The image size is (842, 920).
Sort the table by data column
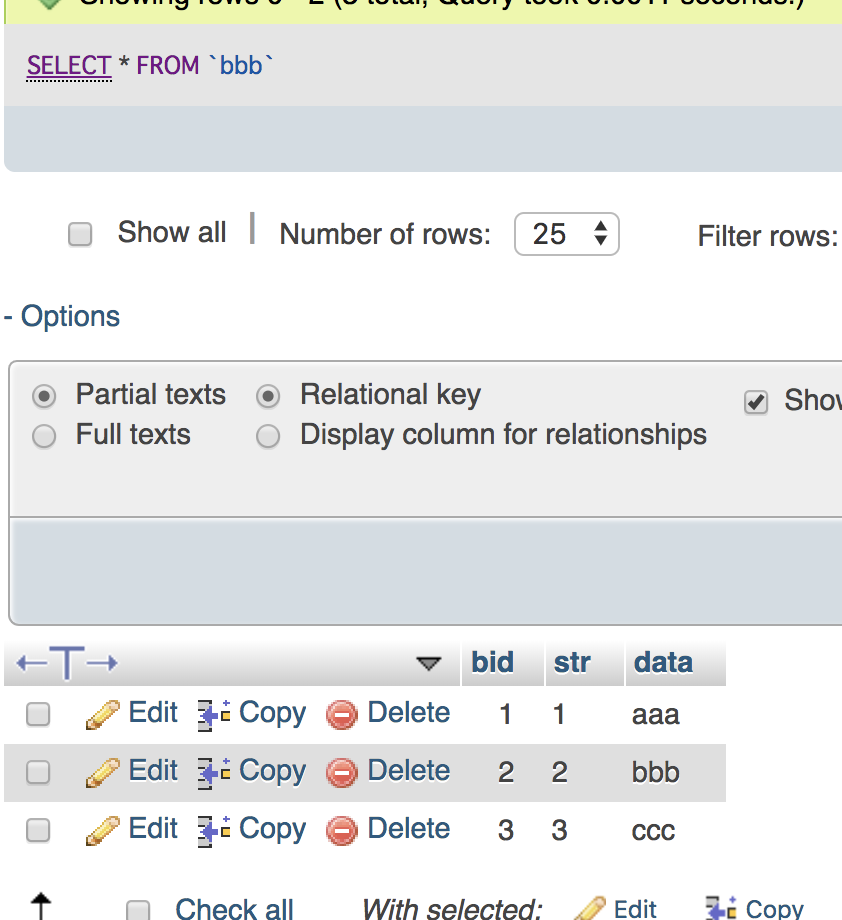[662, 662]
